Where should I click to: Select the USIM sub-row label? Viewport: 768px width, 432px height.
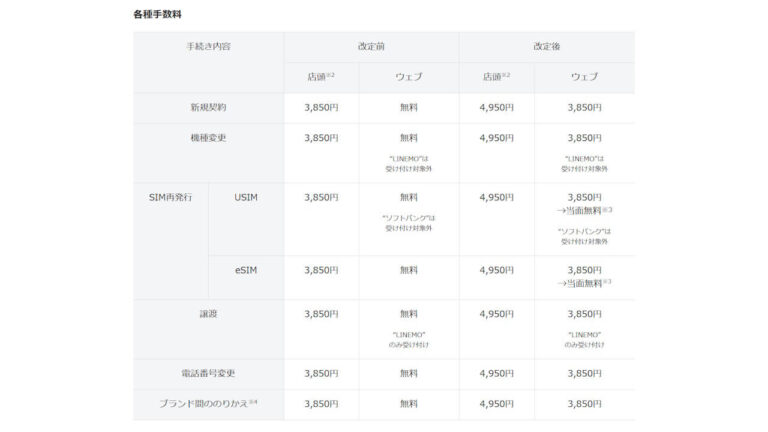(x=245, y=197)
